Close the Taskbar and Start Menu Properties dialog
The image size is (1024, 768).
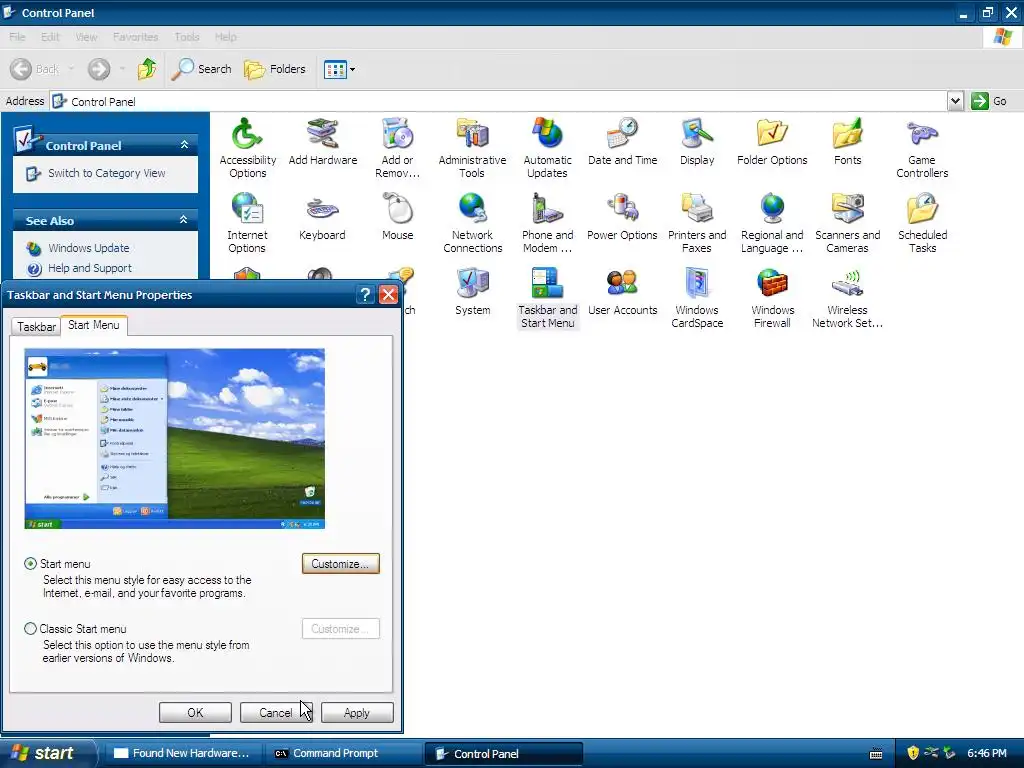(389, 295)
